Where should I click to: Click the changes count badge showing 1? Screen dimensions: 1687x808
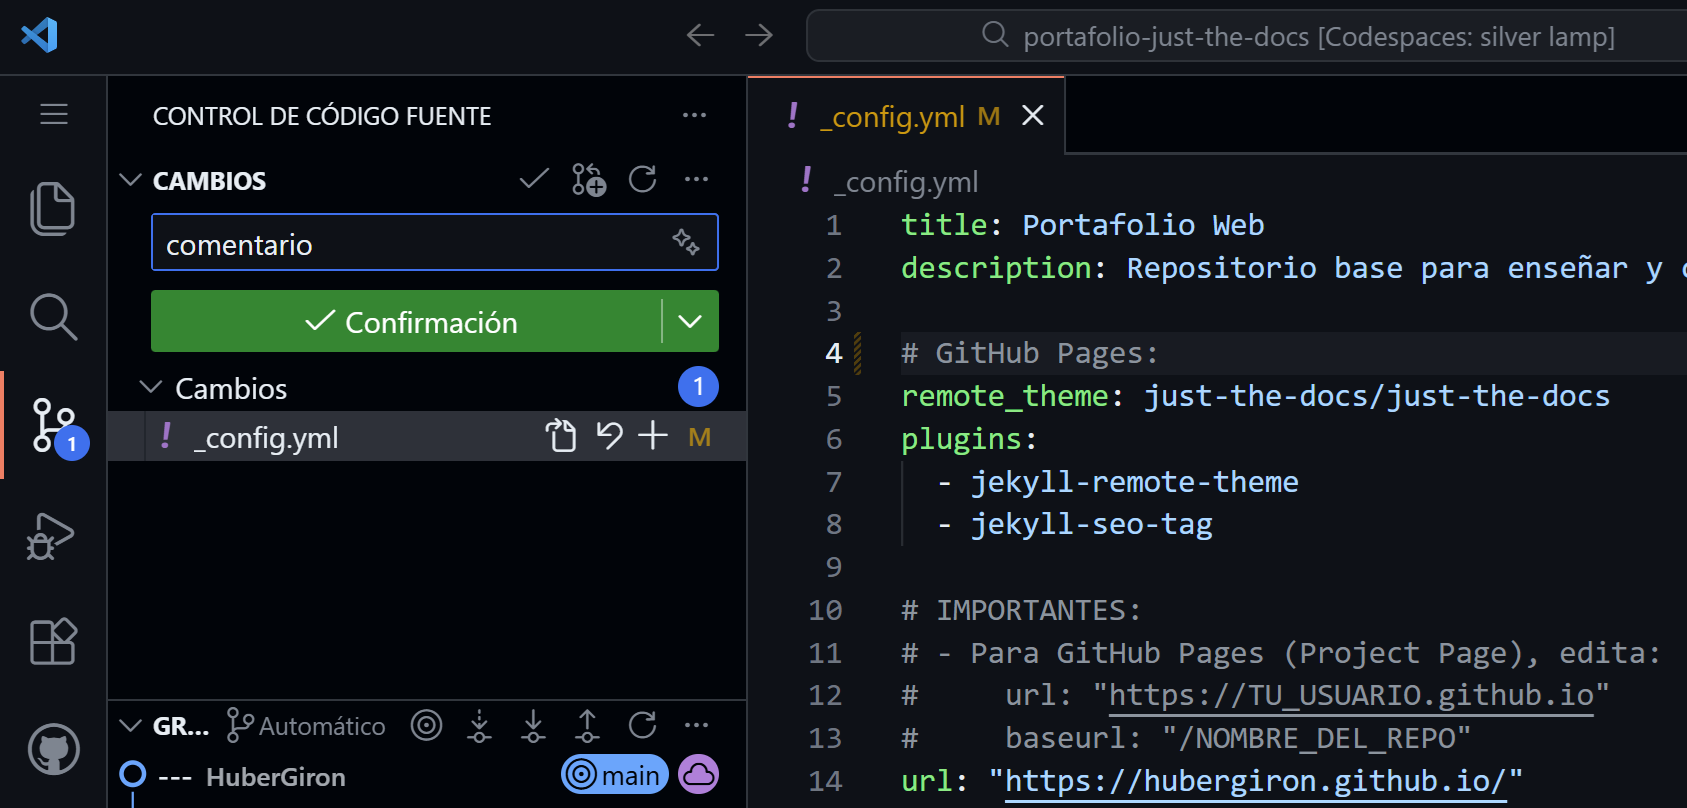[698, 386]
